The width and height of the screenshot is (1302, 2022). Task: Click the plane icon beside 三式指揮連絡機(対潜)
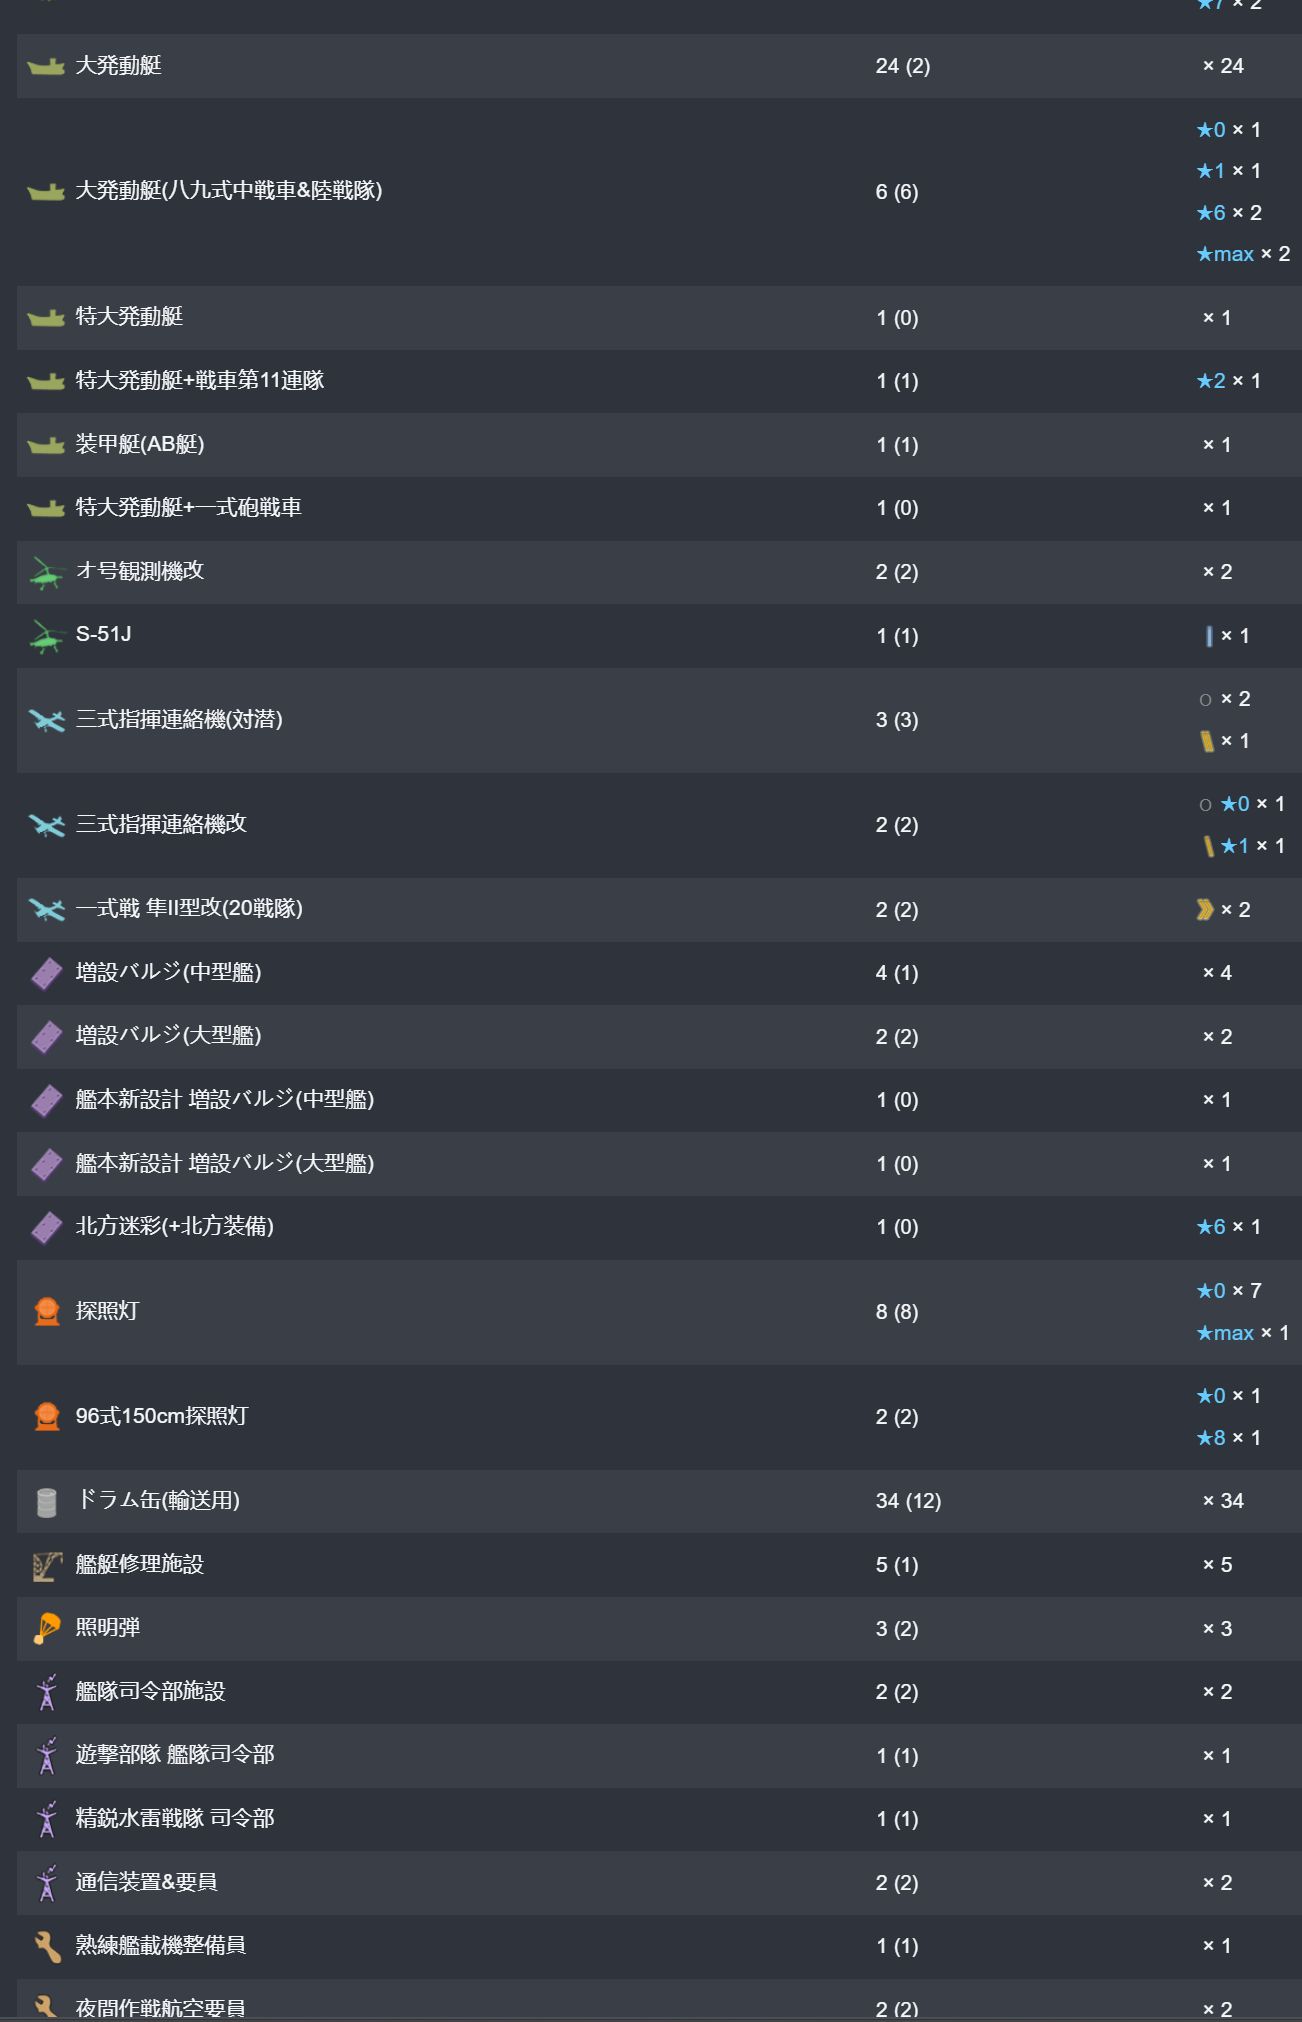tap(46, 720)
